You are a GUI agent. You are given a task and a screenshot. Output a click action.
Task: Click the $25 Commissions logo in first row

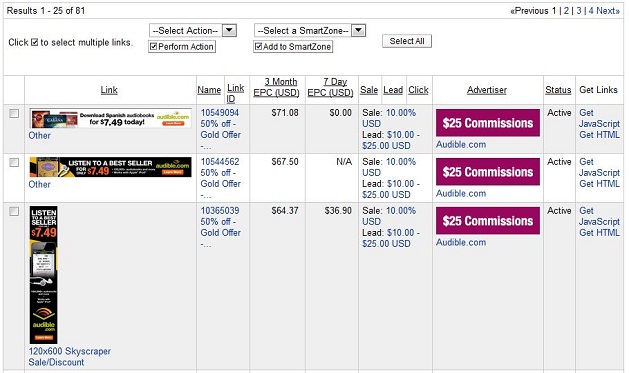pos(488,123)
